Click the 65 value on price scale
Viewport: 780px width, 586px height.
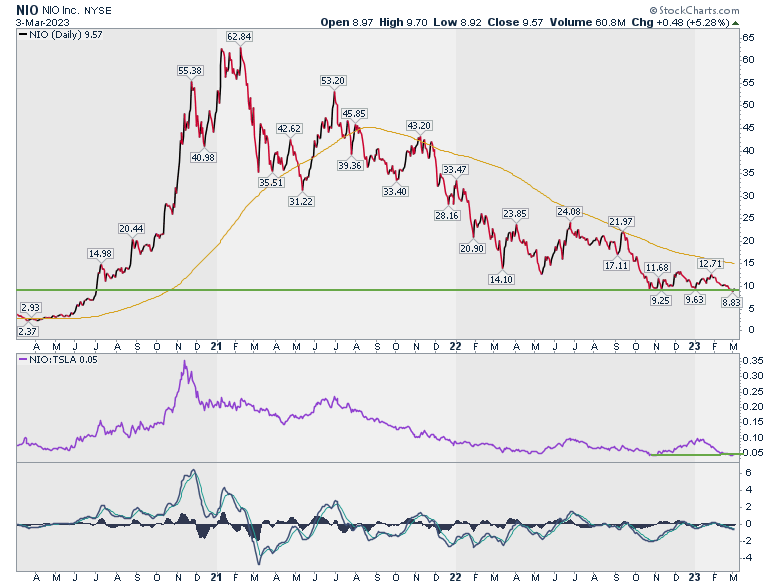coord(749,38)
